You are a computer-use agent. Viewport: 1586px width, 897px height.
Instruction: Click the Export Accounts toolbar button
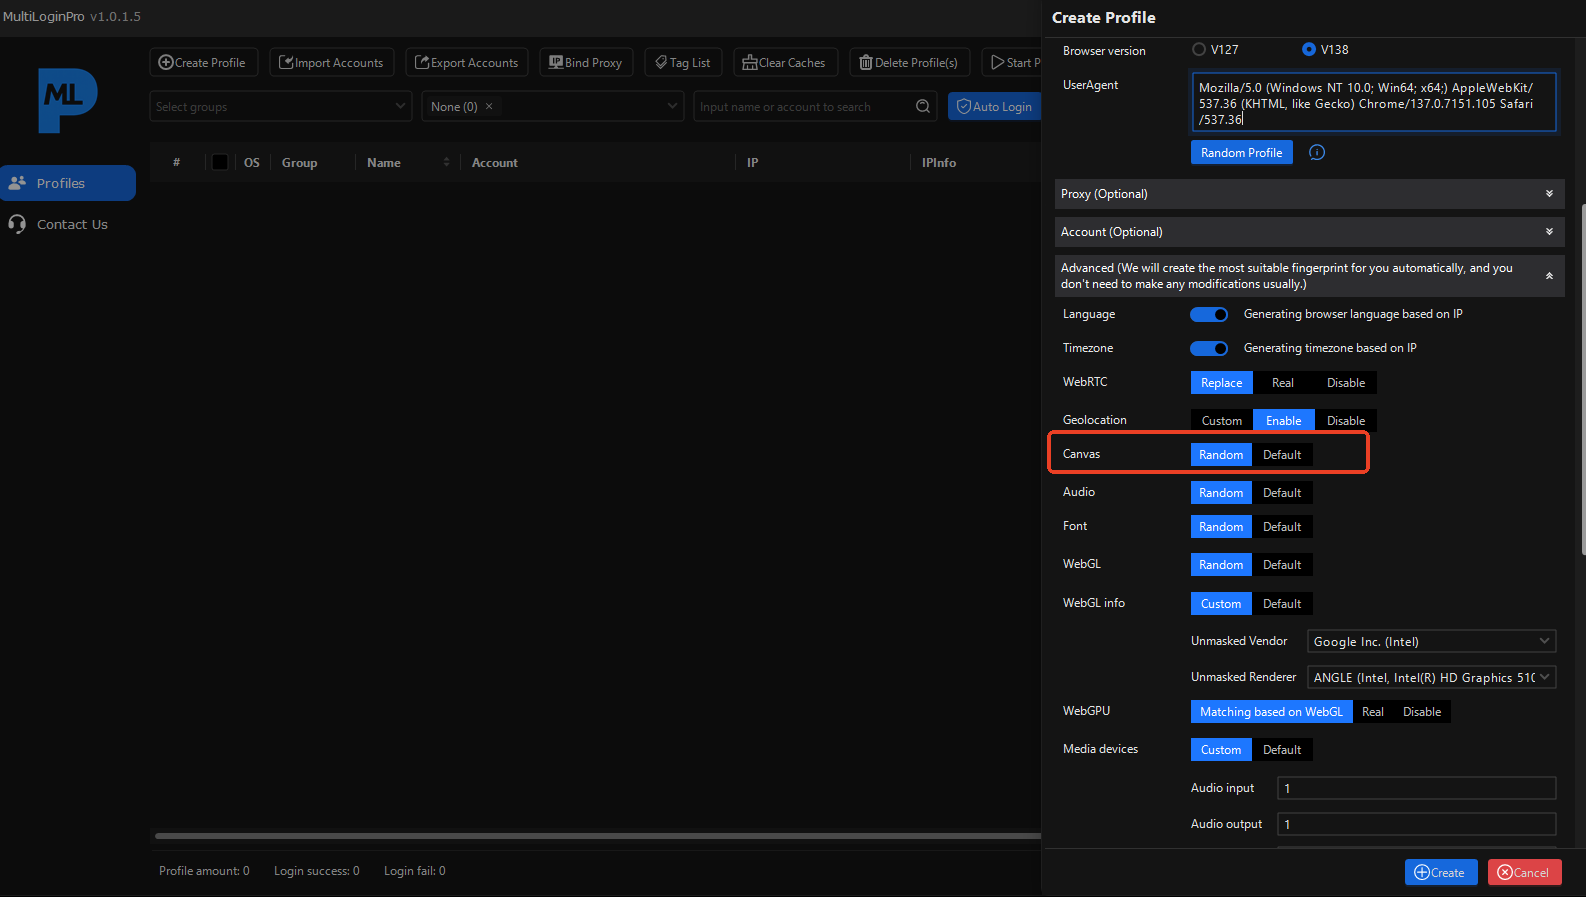point(467,62)
